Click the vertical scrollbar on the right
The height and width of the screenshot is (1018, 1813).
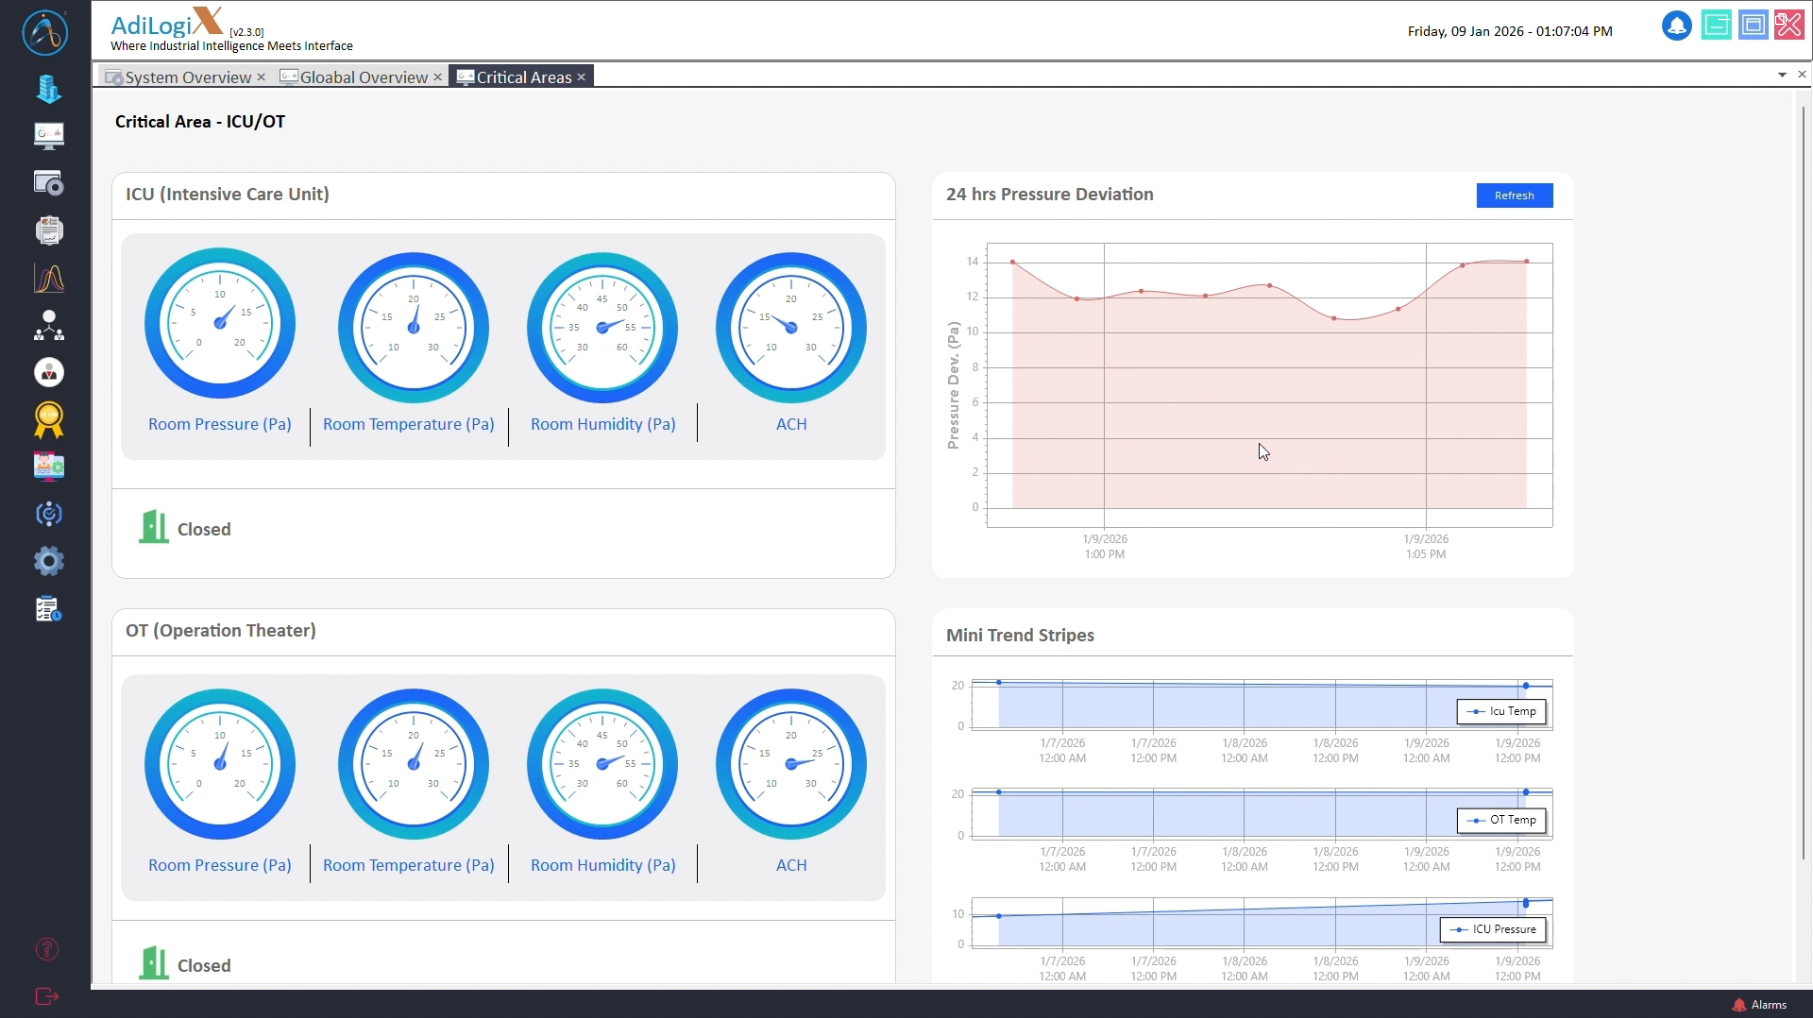(1804, 480)
